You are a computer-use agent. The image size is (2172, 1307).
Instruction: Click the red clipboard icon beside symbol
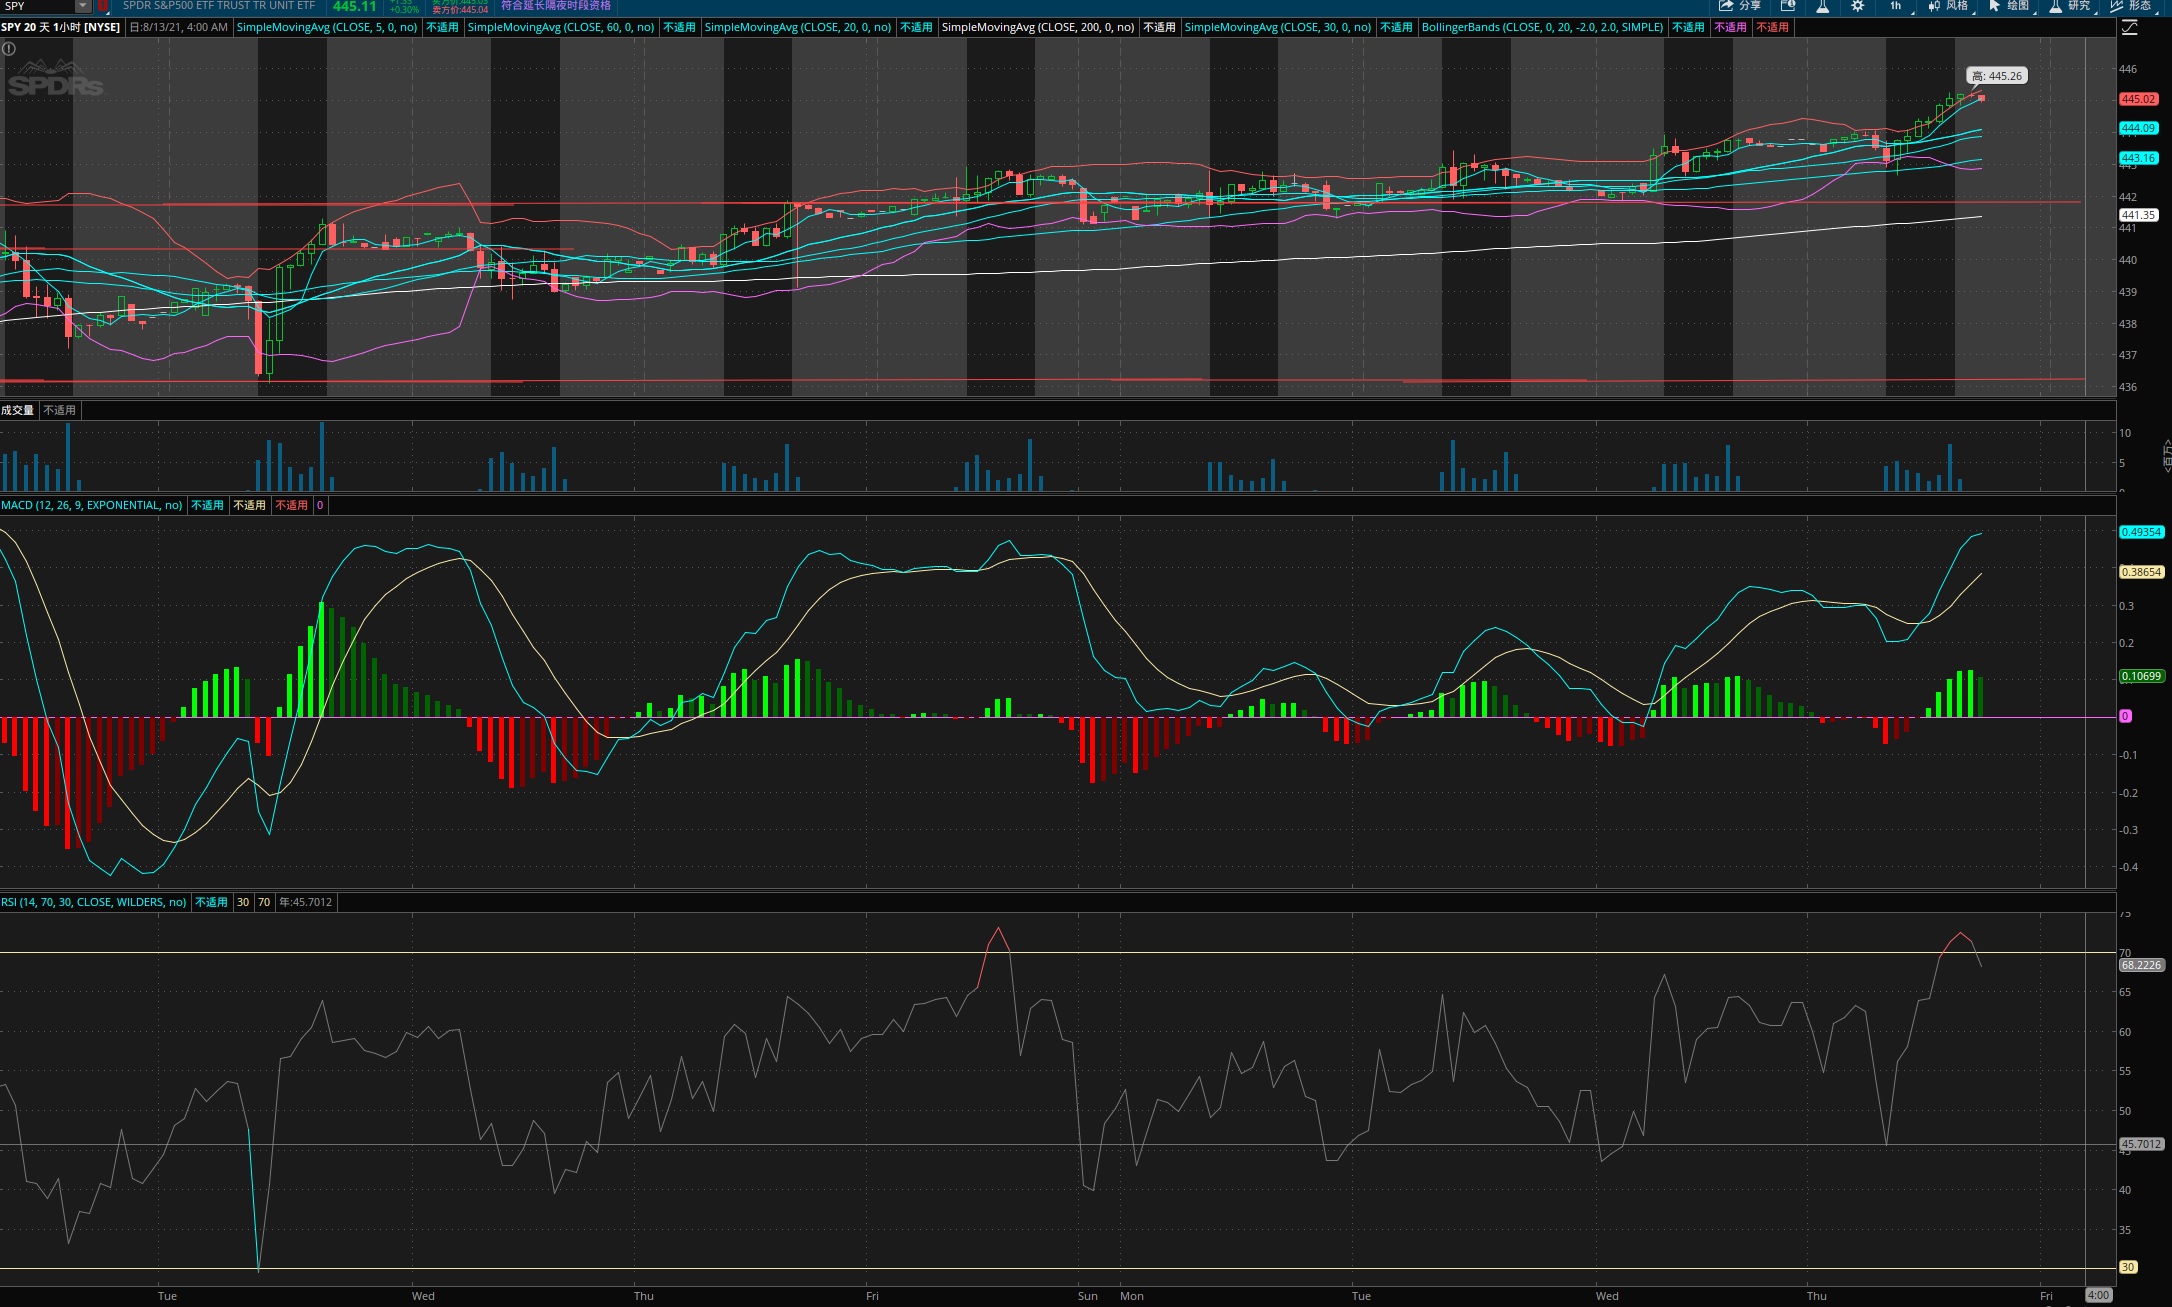point(102,6)
